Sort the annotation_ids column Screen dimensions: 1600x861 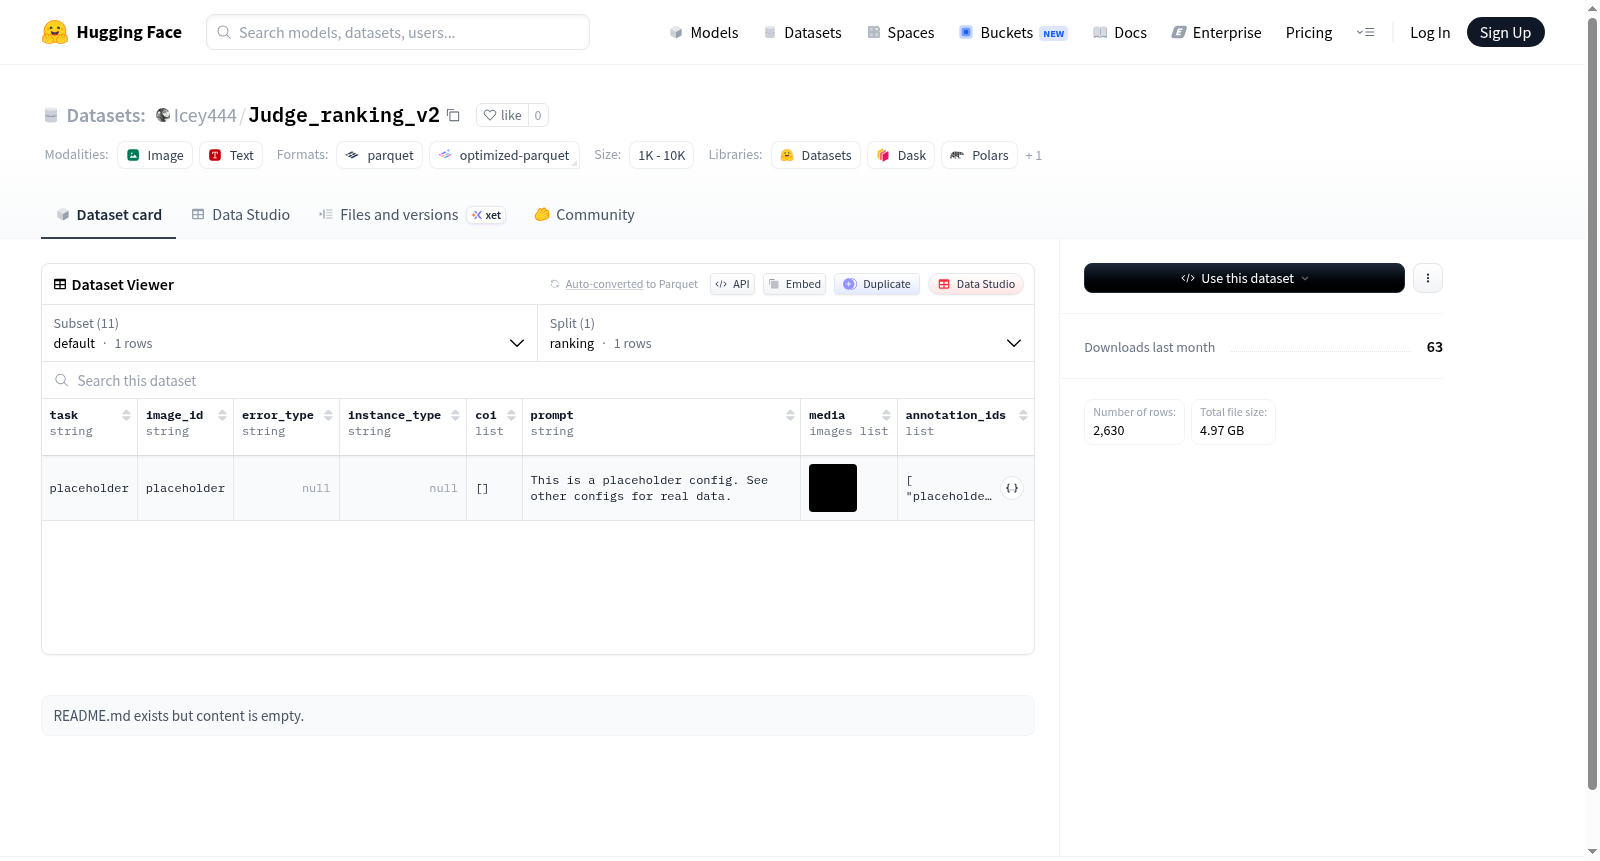point(1023,415)
